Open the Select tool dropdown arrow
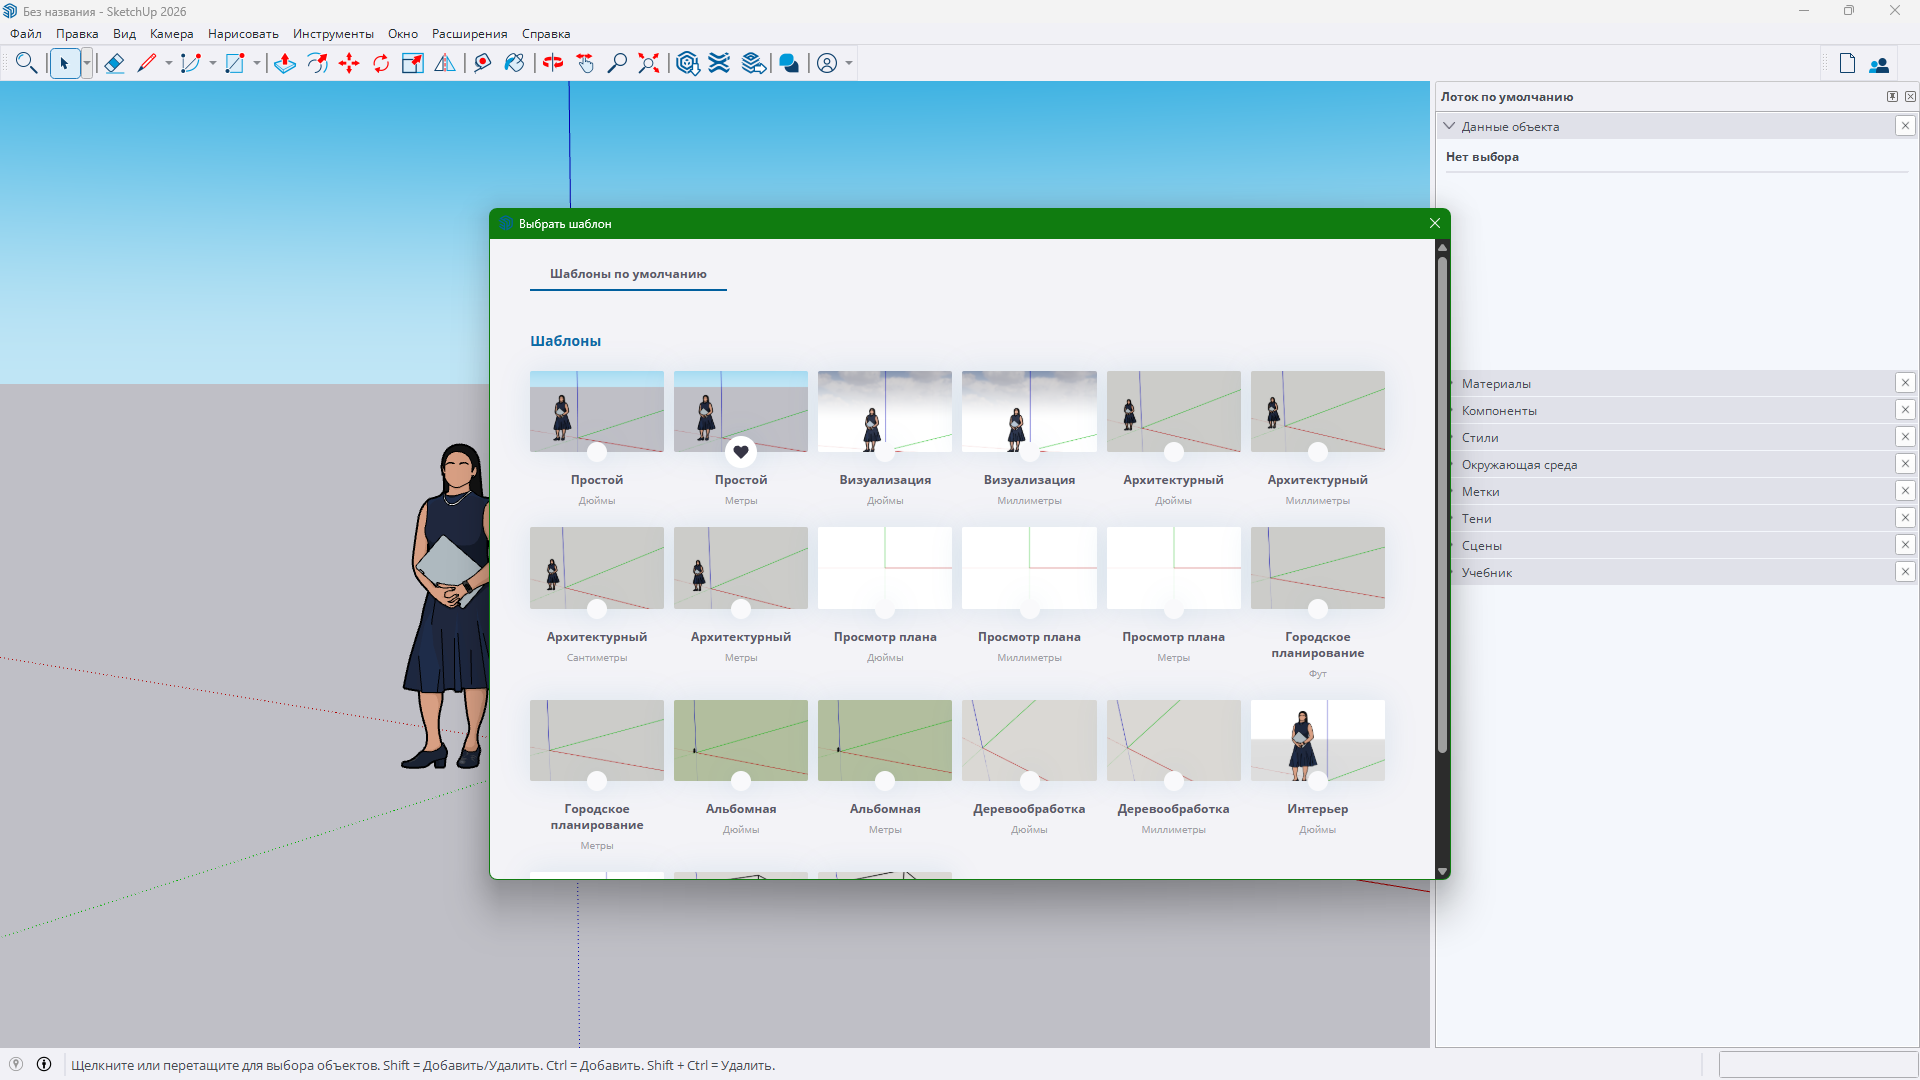This screenshot has width=1920, height=1080. pyautogui.click(x=86, y=63)
